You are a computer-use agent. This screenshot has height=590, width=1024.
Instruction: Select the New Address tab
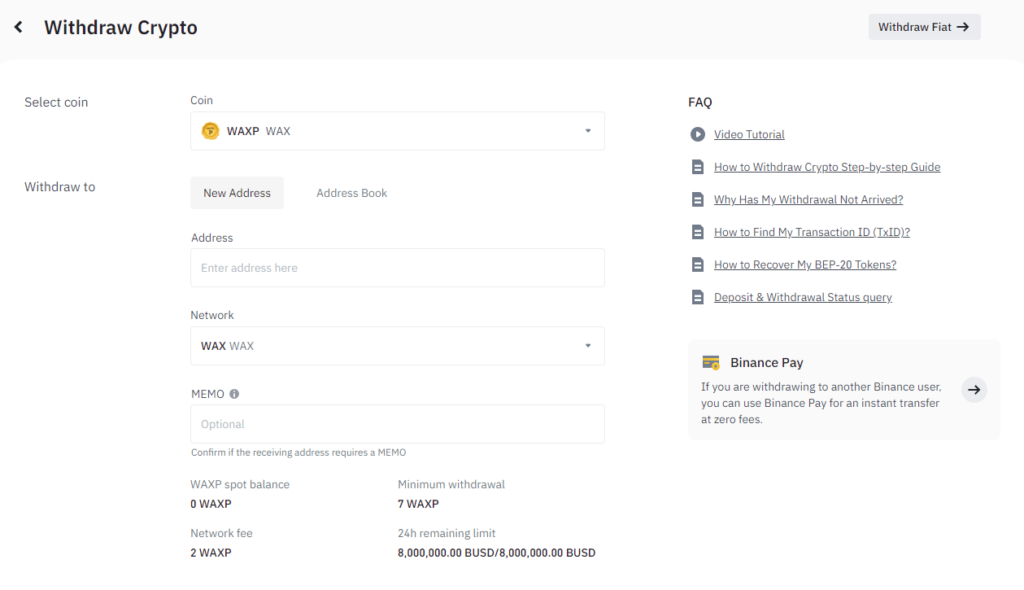click(x=237, y=193)
